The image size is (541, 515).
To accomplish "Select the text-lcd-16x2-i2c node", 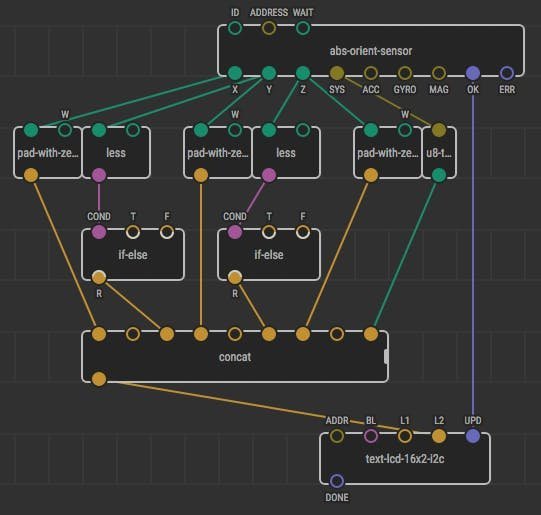I will coord(405,458).
